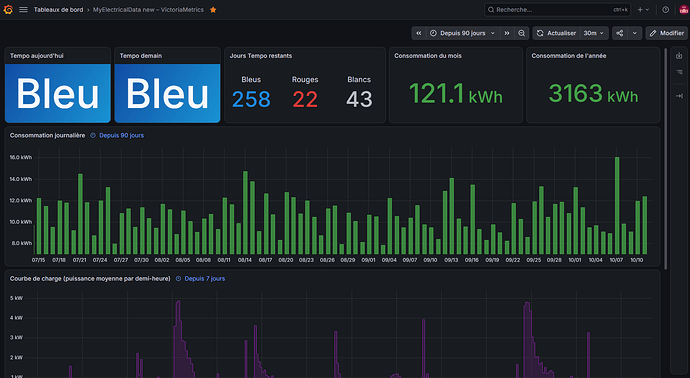Click the 'Tempo demain' panel title
This screenshot has width=690, height=378.
pyautogui.click(x=141, y=56)
